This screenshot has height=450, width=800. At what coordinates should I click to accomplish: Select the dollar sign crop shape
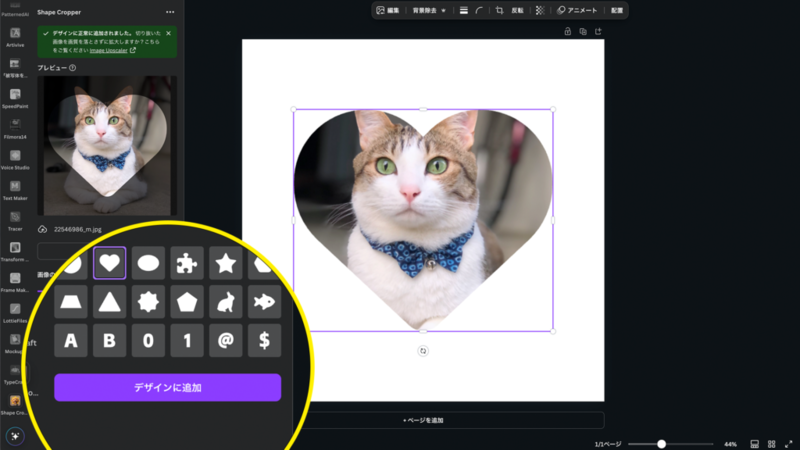(x=264, y=340)
